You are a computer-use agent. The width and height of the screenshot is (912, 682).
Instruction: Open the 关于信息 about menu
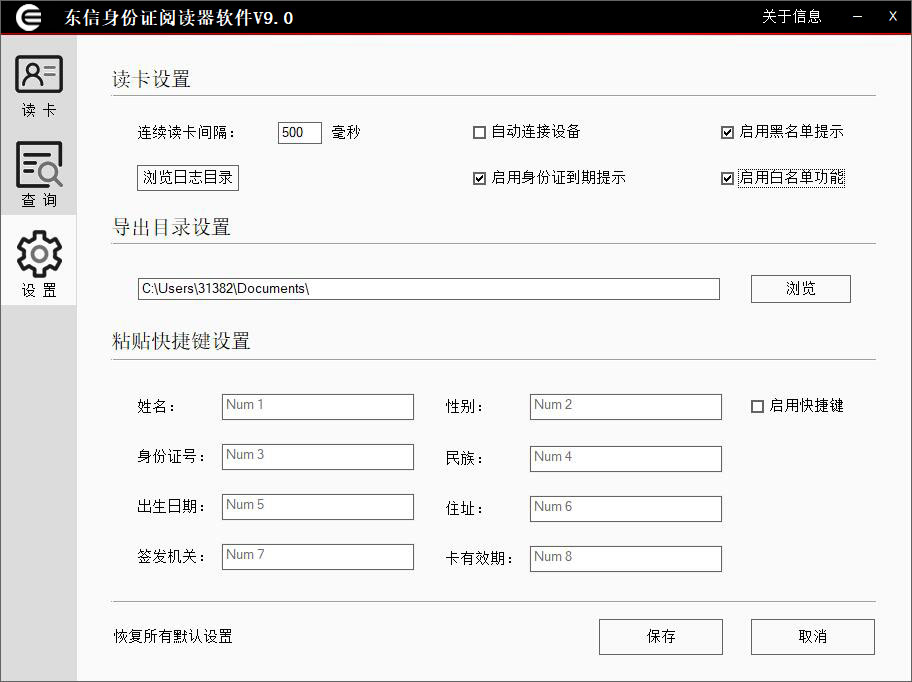pyautogui.click(x=792, y=16)
